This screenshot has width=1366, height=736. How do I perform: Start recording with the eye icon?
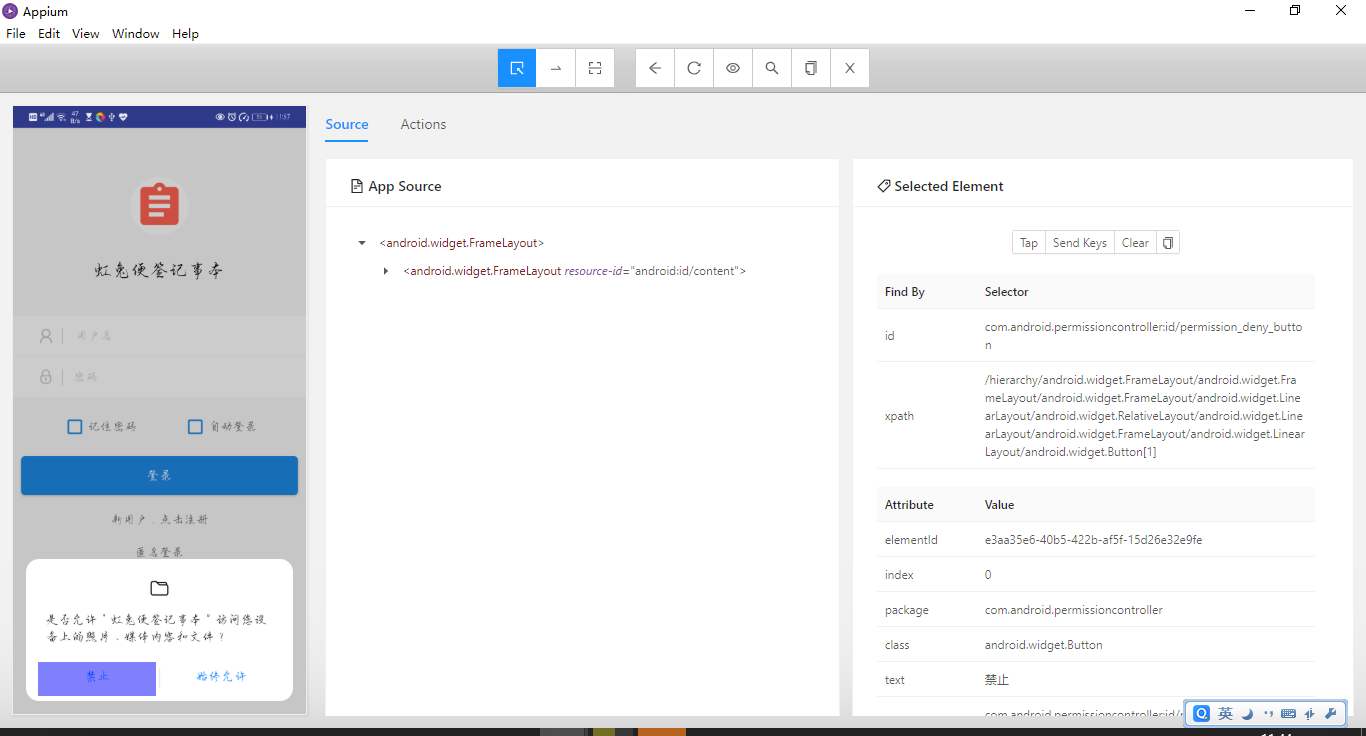pyautogui.click(x=733, y=68)
